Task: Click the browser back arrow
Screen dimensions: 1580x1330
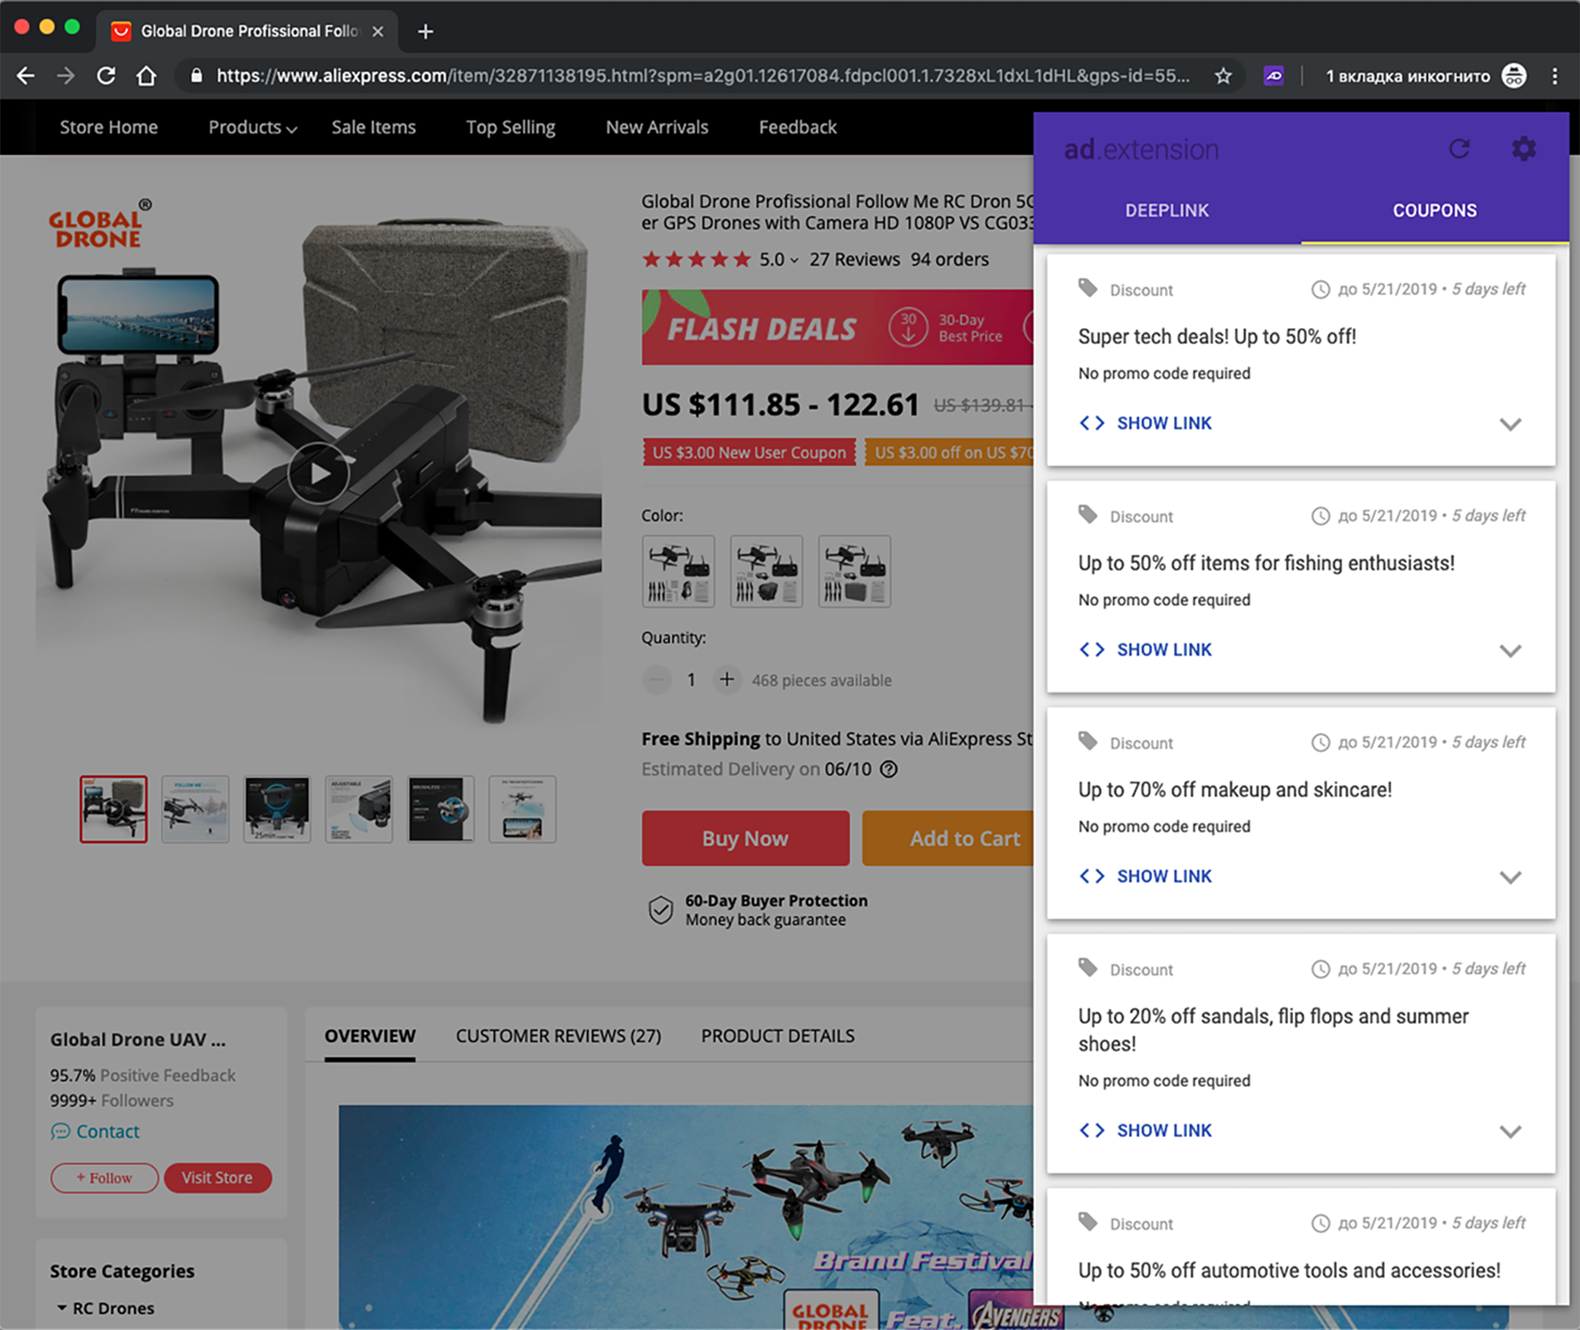Action: coord(26,76)
